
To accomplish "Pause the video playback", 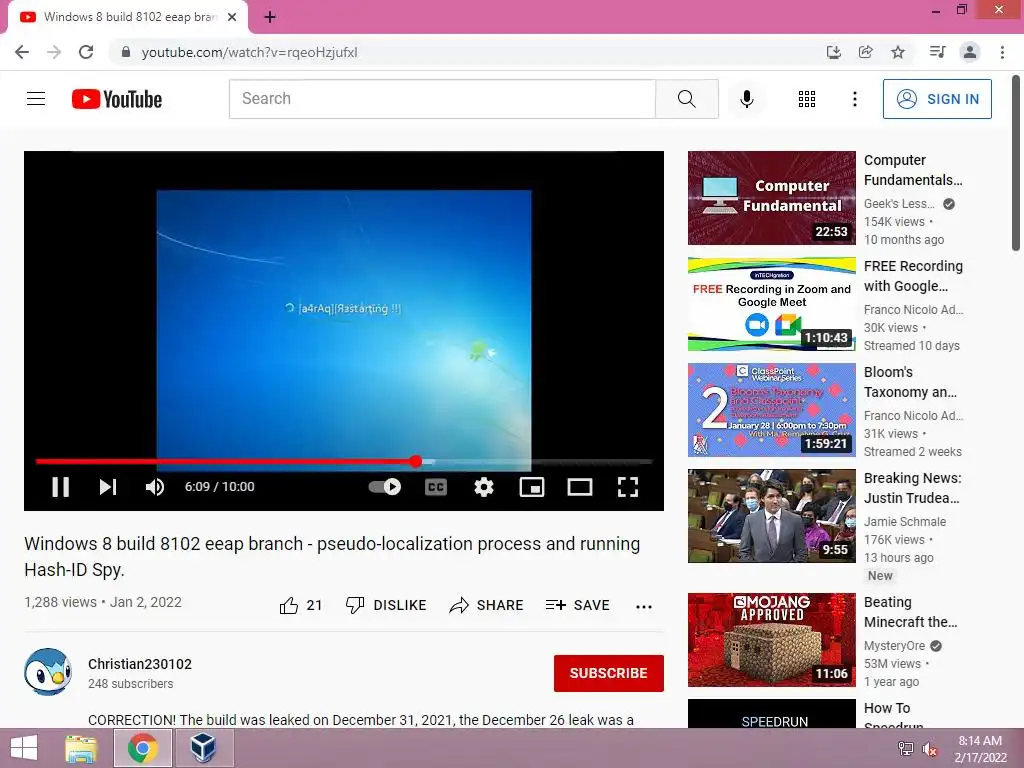I will pyautogui.click(x=60, y=487).
